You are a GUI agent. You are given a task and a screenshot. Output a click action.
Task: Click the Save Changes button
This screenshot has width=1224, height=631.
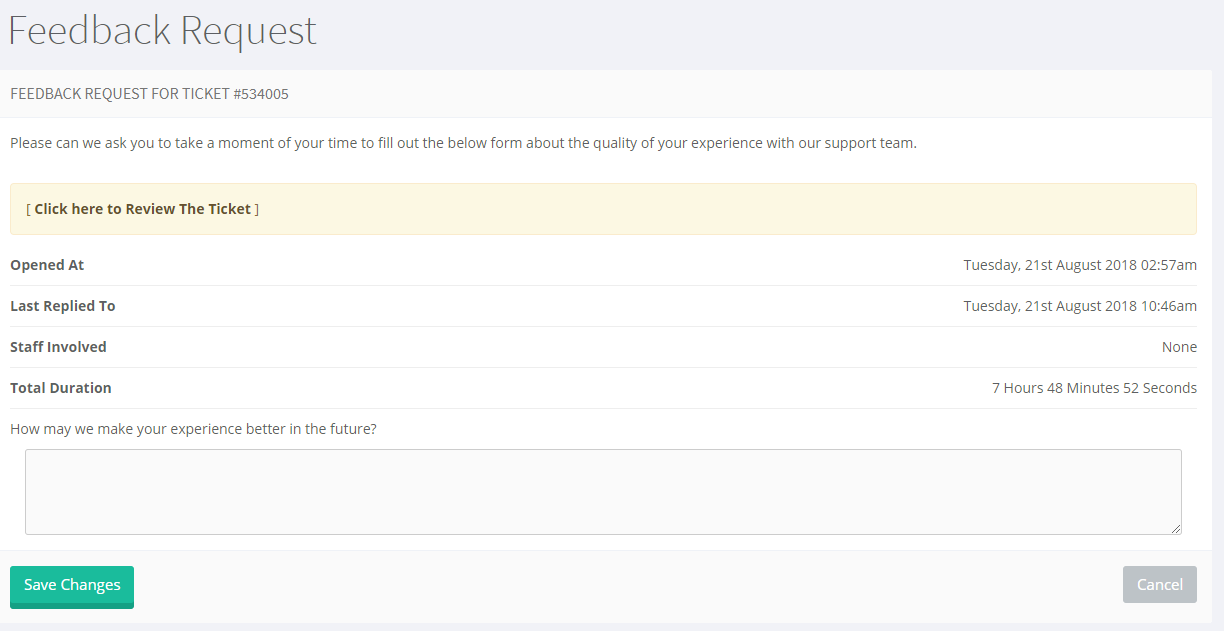click(72, 586)
